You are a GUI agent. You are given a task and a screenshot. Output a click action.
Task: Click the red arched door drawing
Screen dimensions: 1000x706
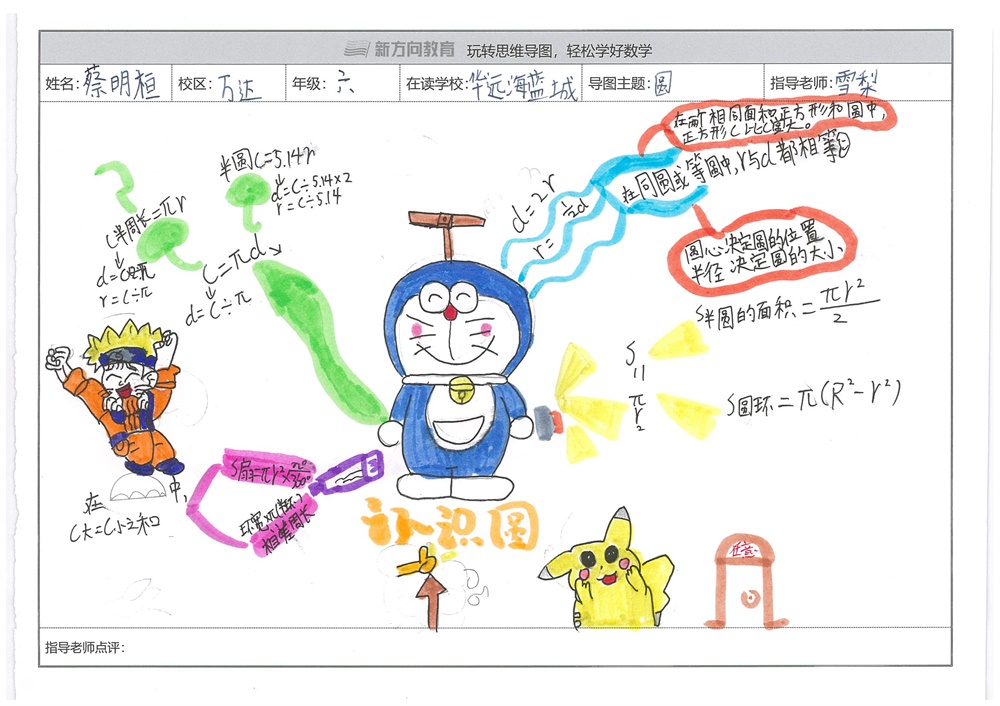coord(745,580)
